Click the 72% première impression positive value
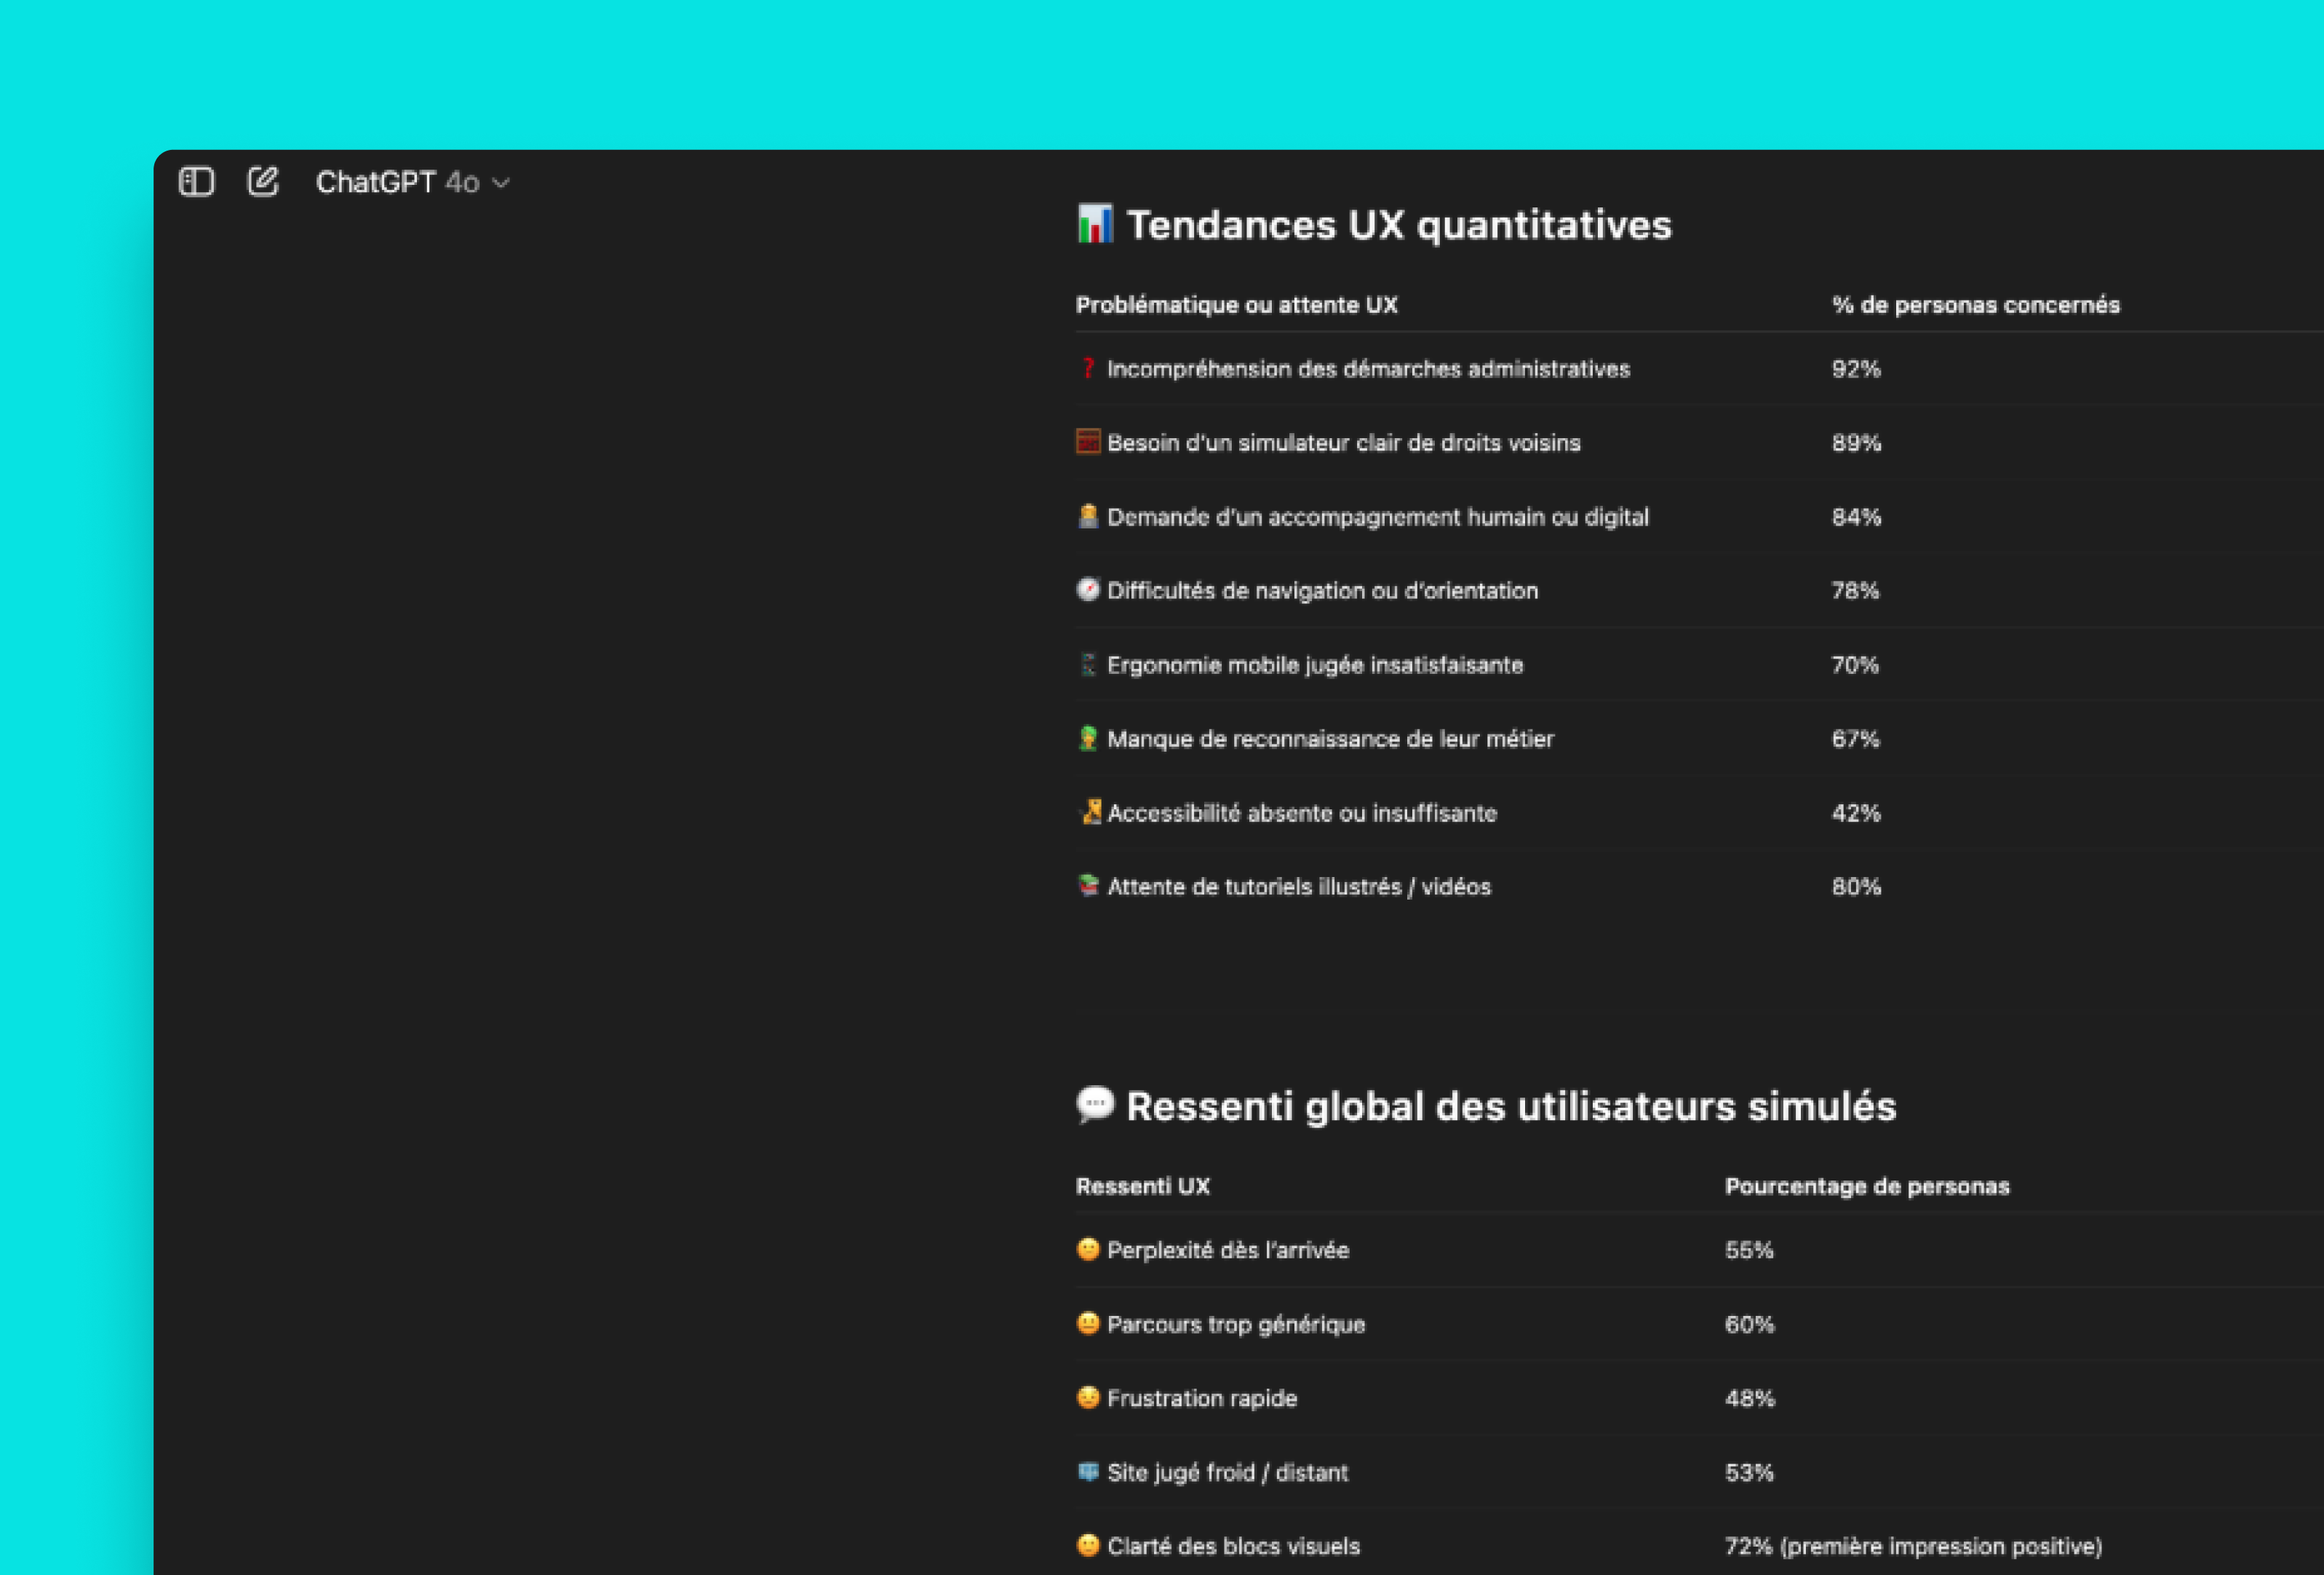2324x1575 pixels. click(x=1912, y=1546)
